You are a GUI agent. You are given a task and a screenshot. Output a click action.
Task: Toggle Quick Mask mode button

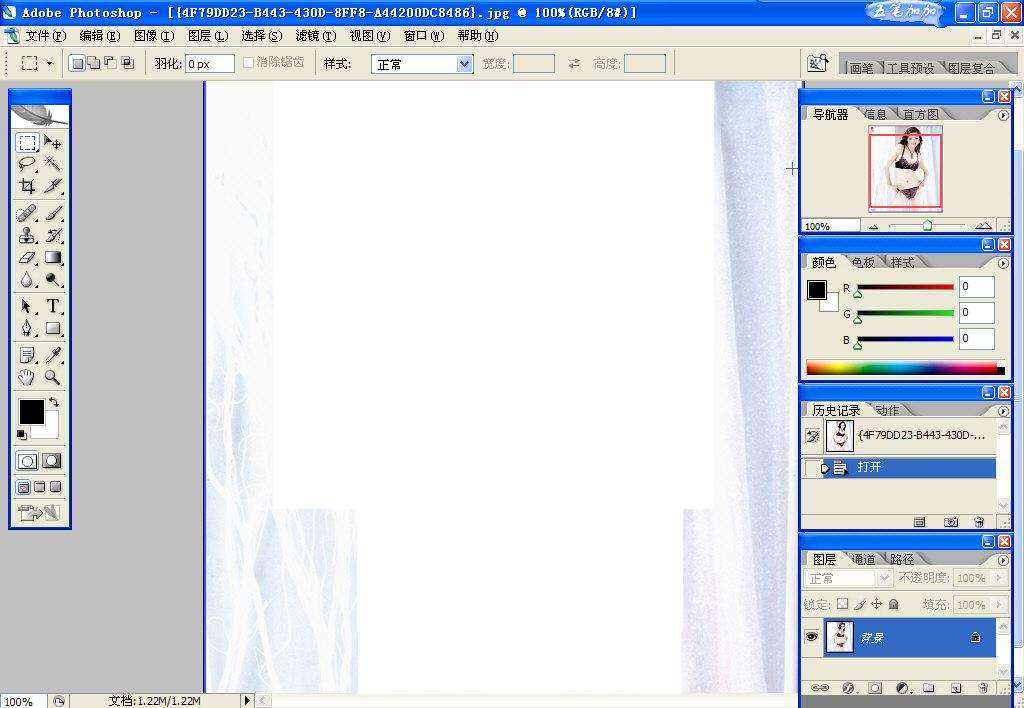coord(52,461)
